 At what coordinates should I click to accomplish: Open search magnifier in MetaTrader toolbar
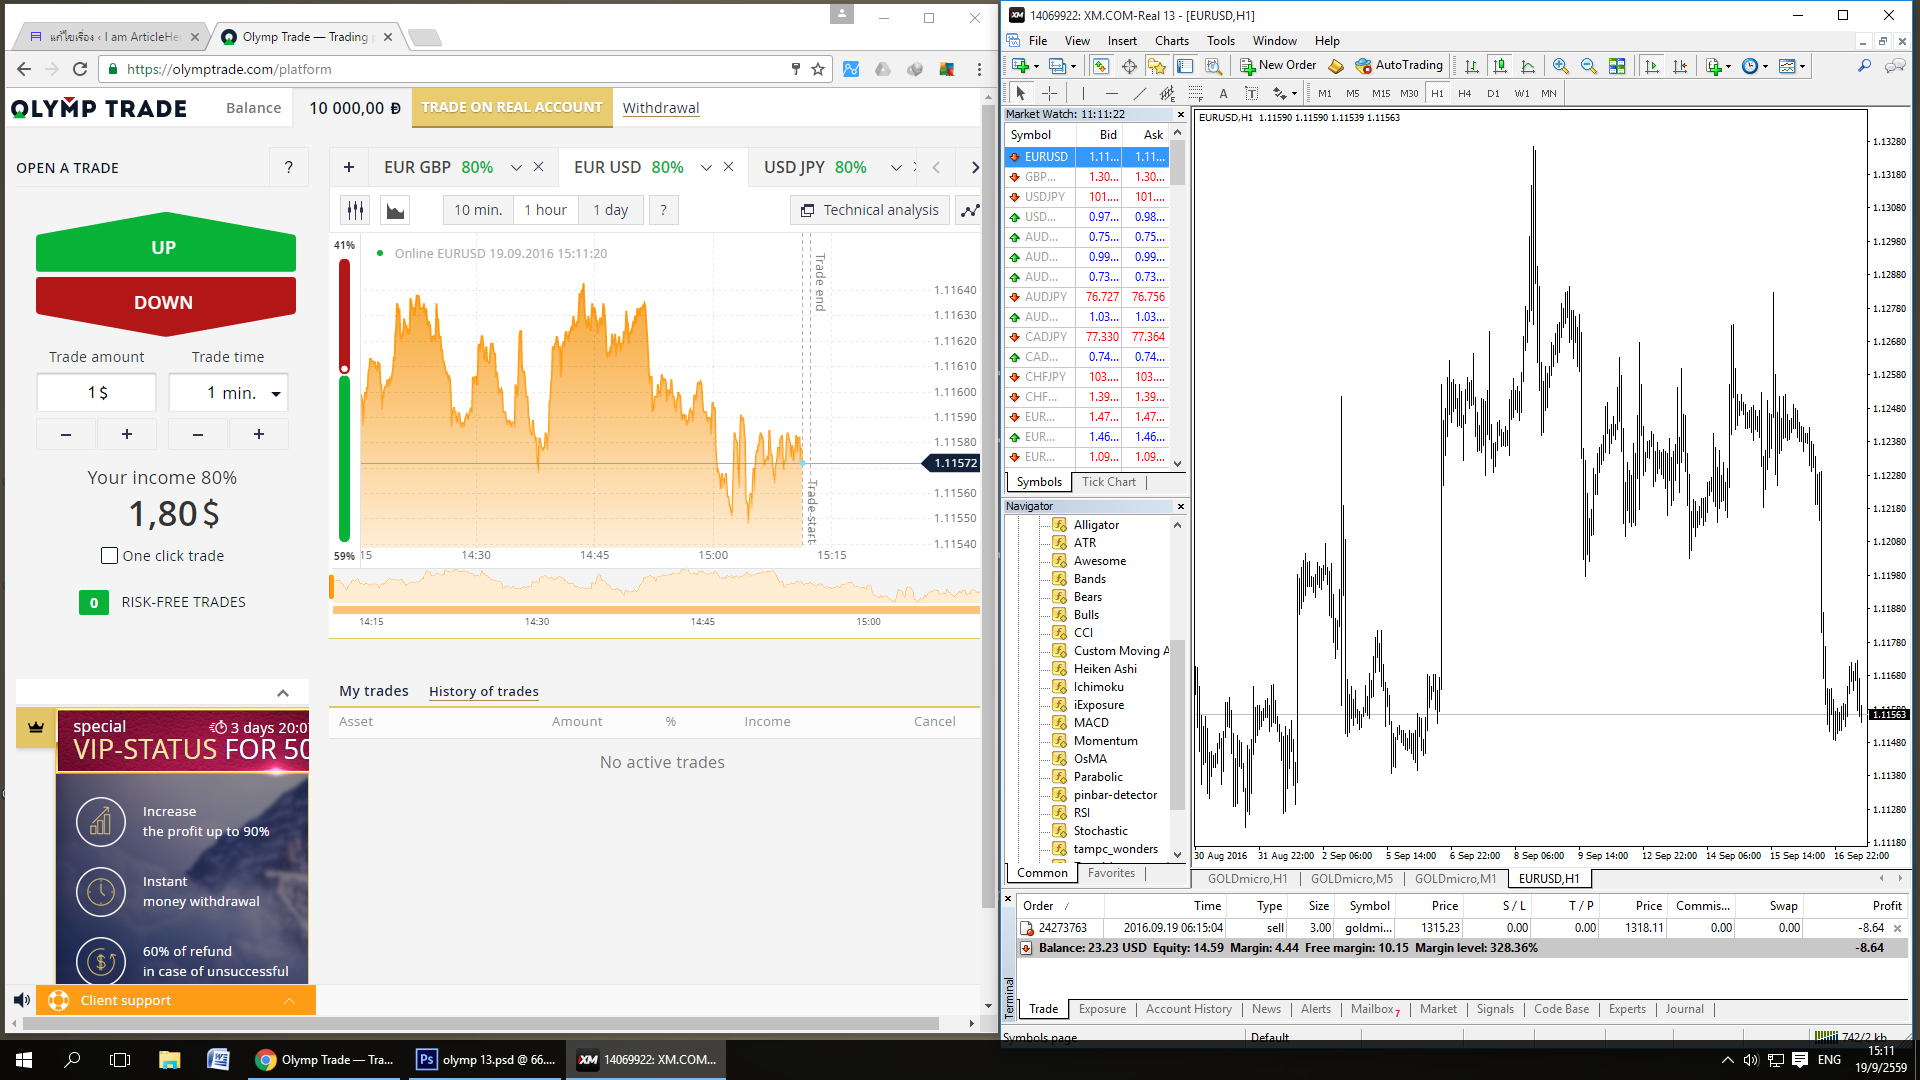1864,66
